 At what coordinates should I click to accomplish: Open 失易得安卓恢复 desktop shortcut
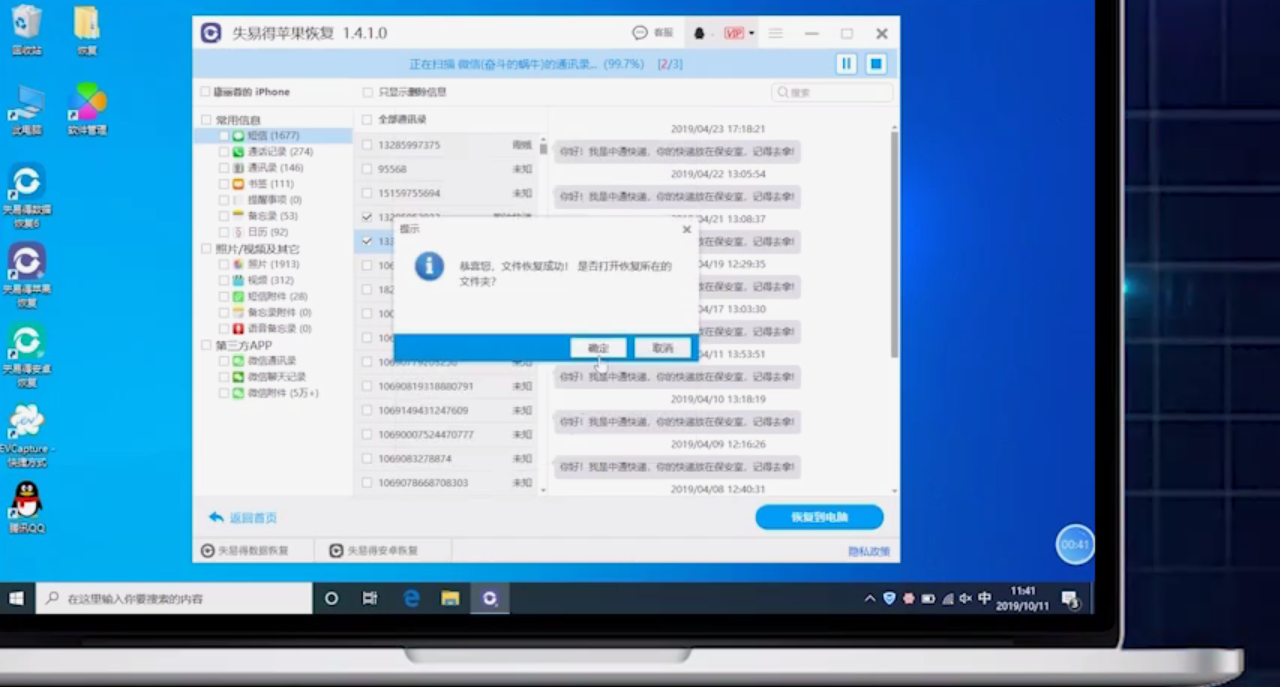[x=26, y=355]
